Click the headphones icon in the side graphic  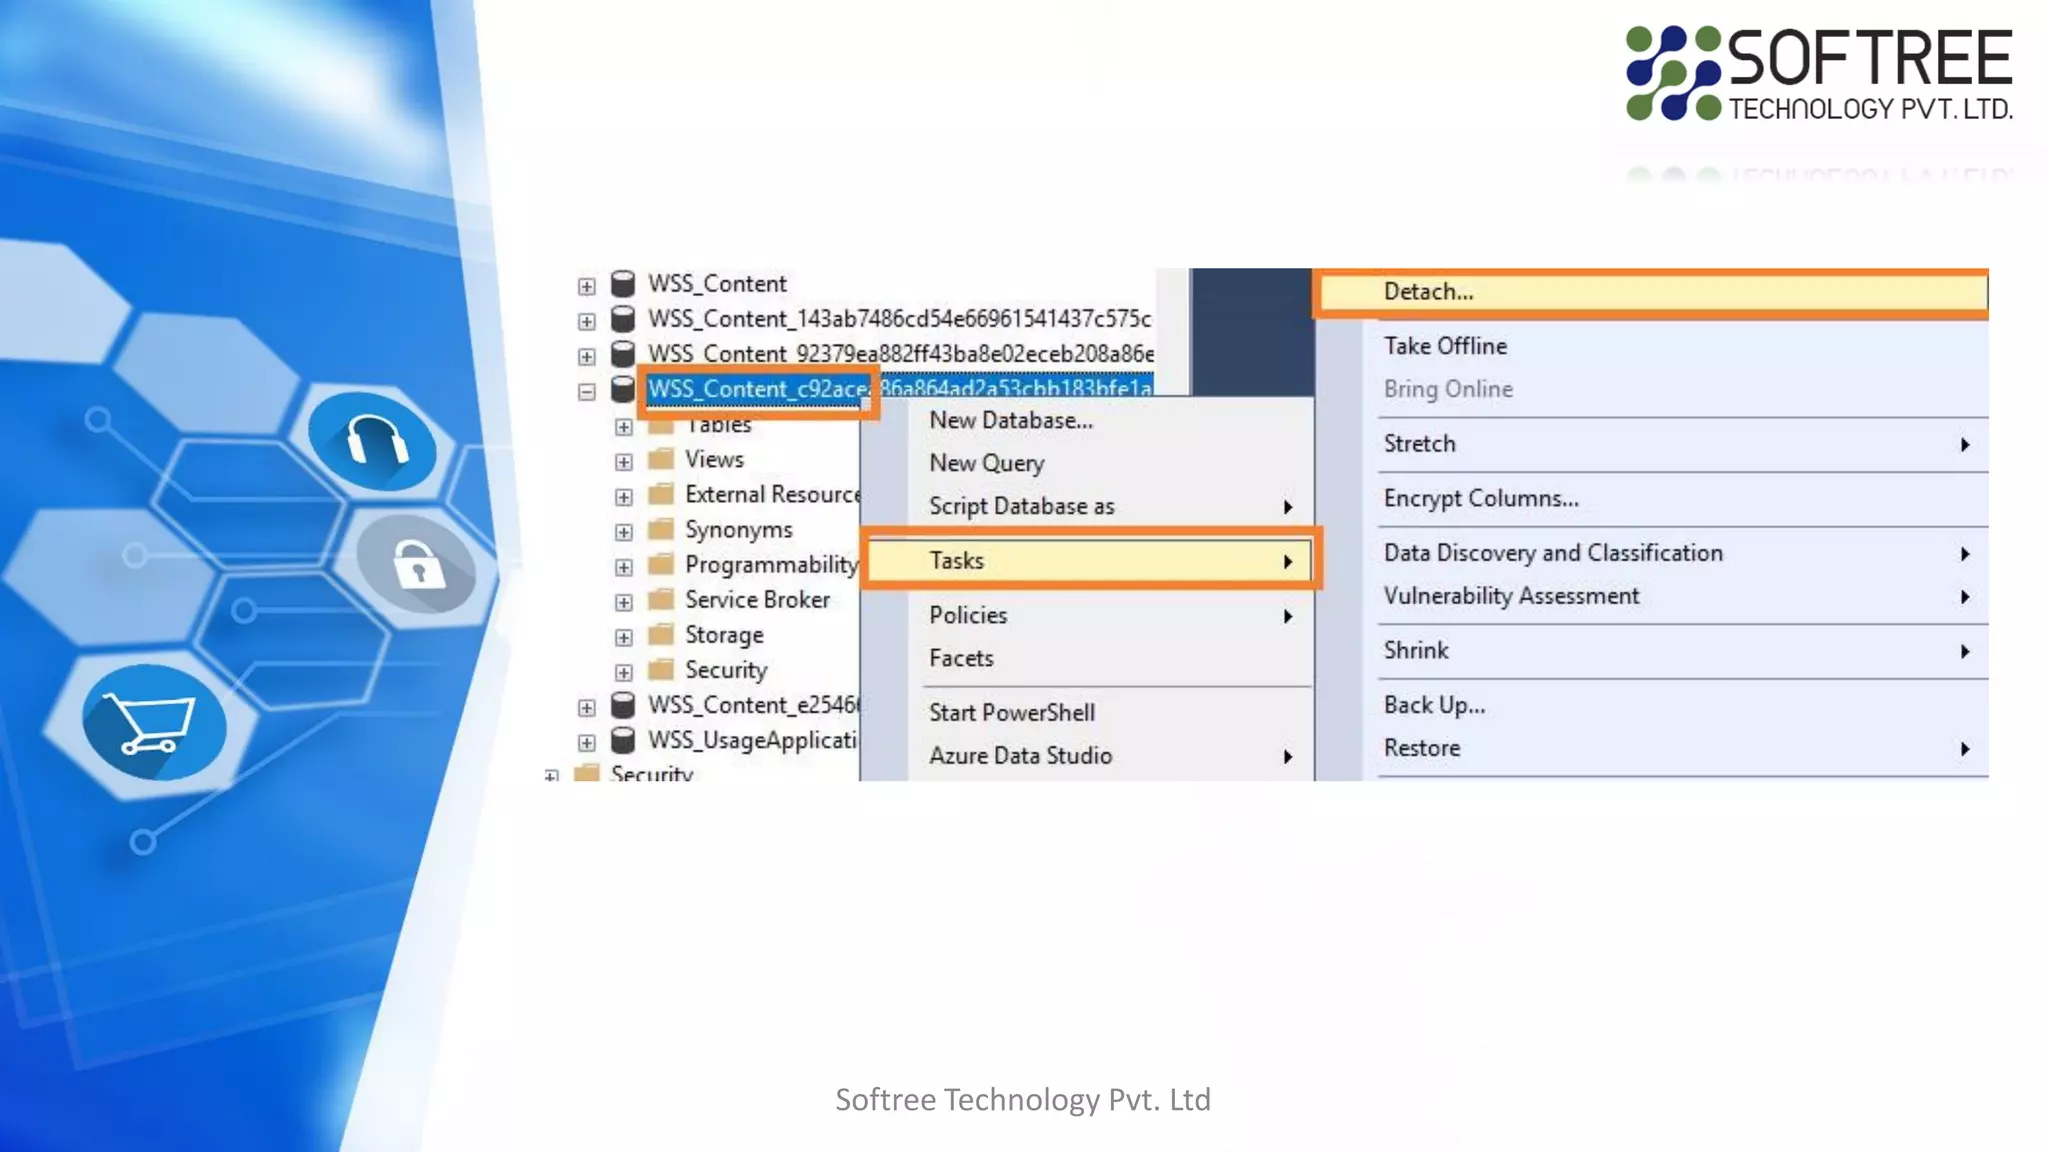[373, 441]
